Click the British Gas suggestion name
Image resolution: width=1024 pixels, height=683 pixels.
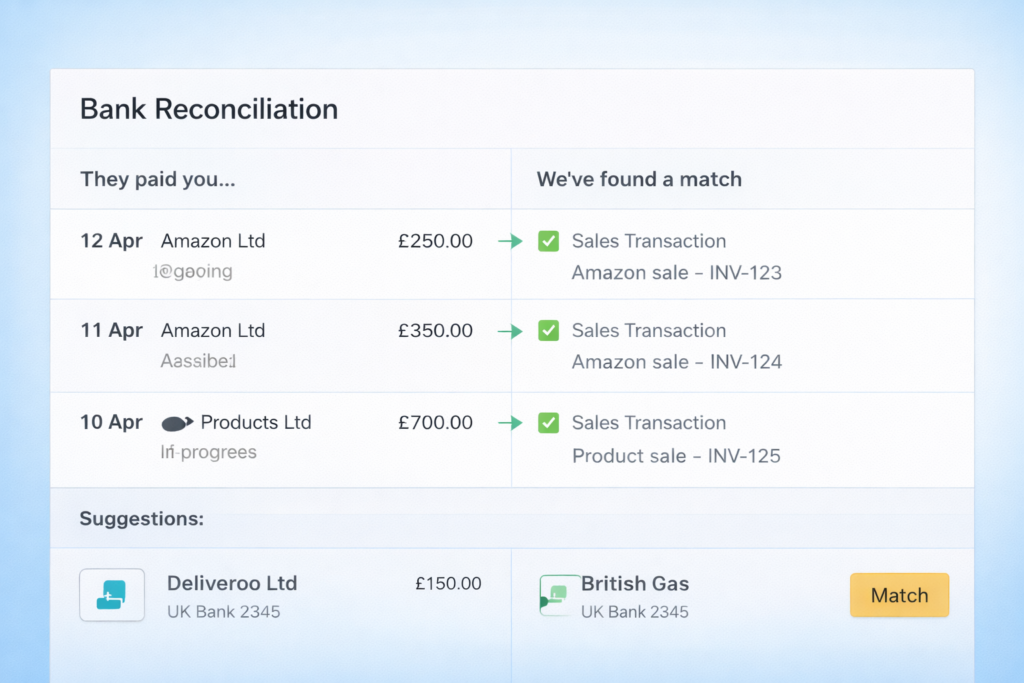point(635,584)
